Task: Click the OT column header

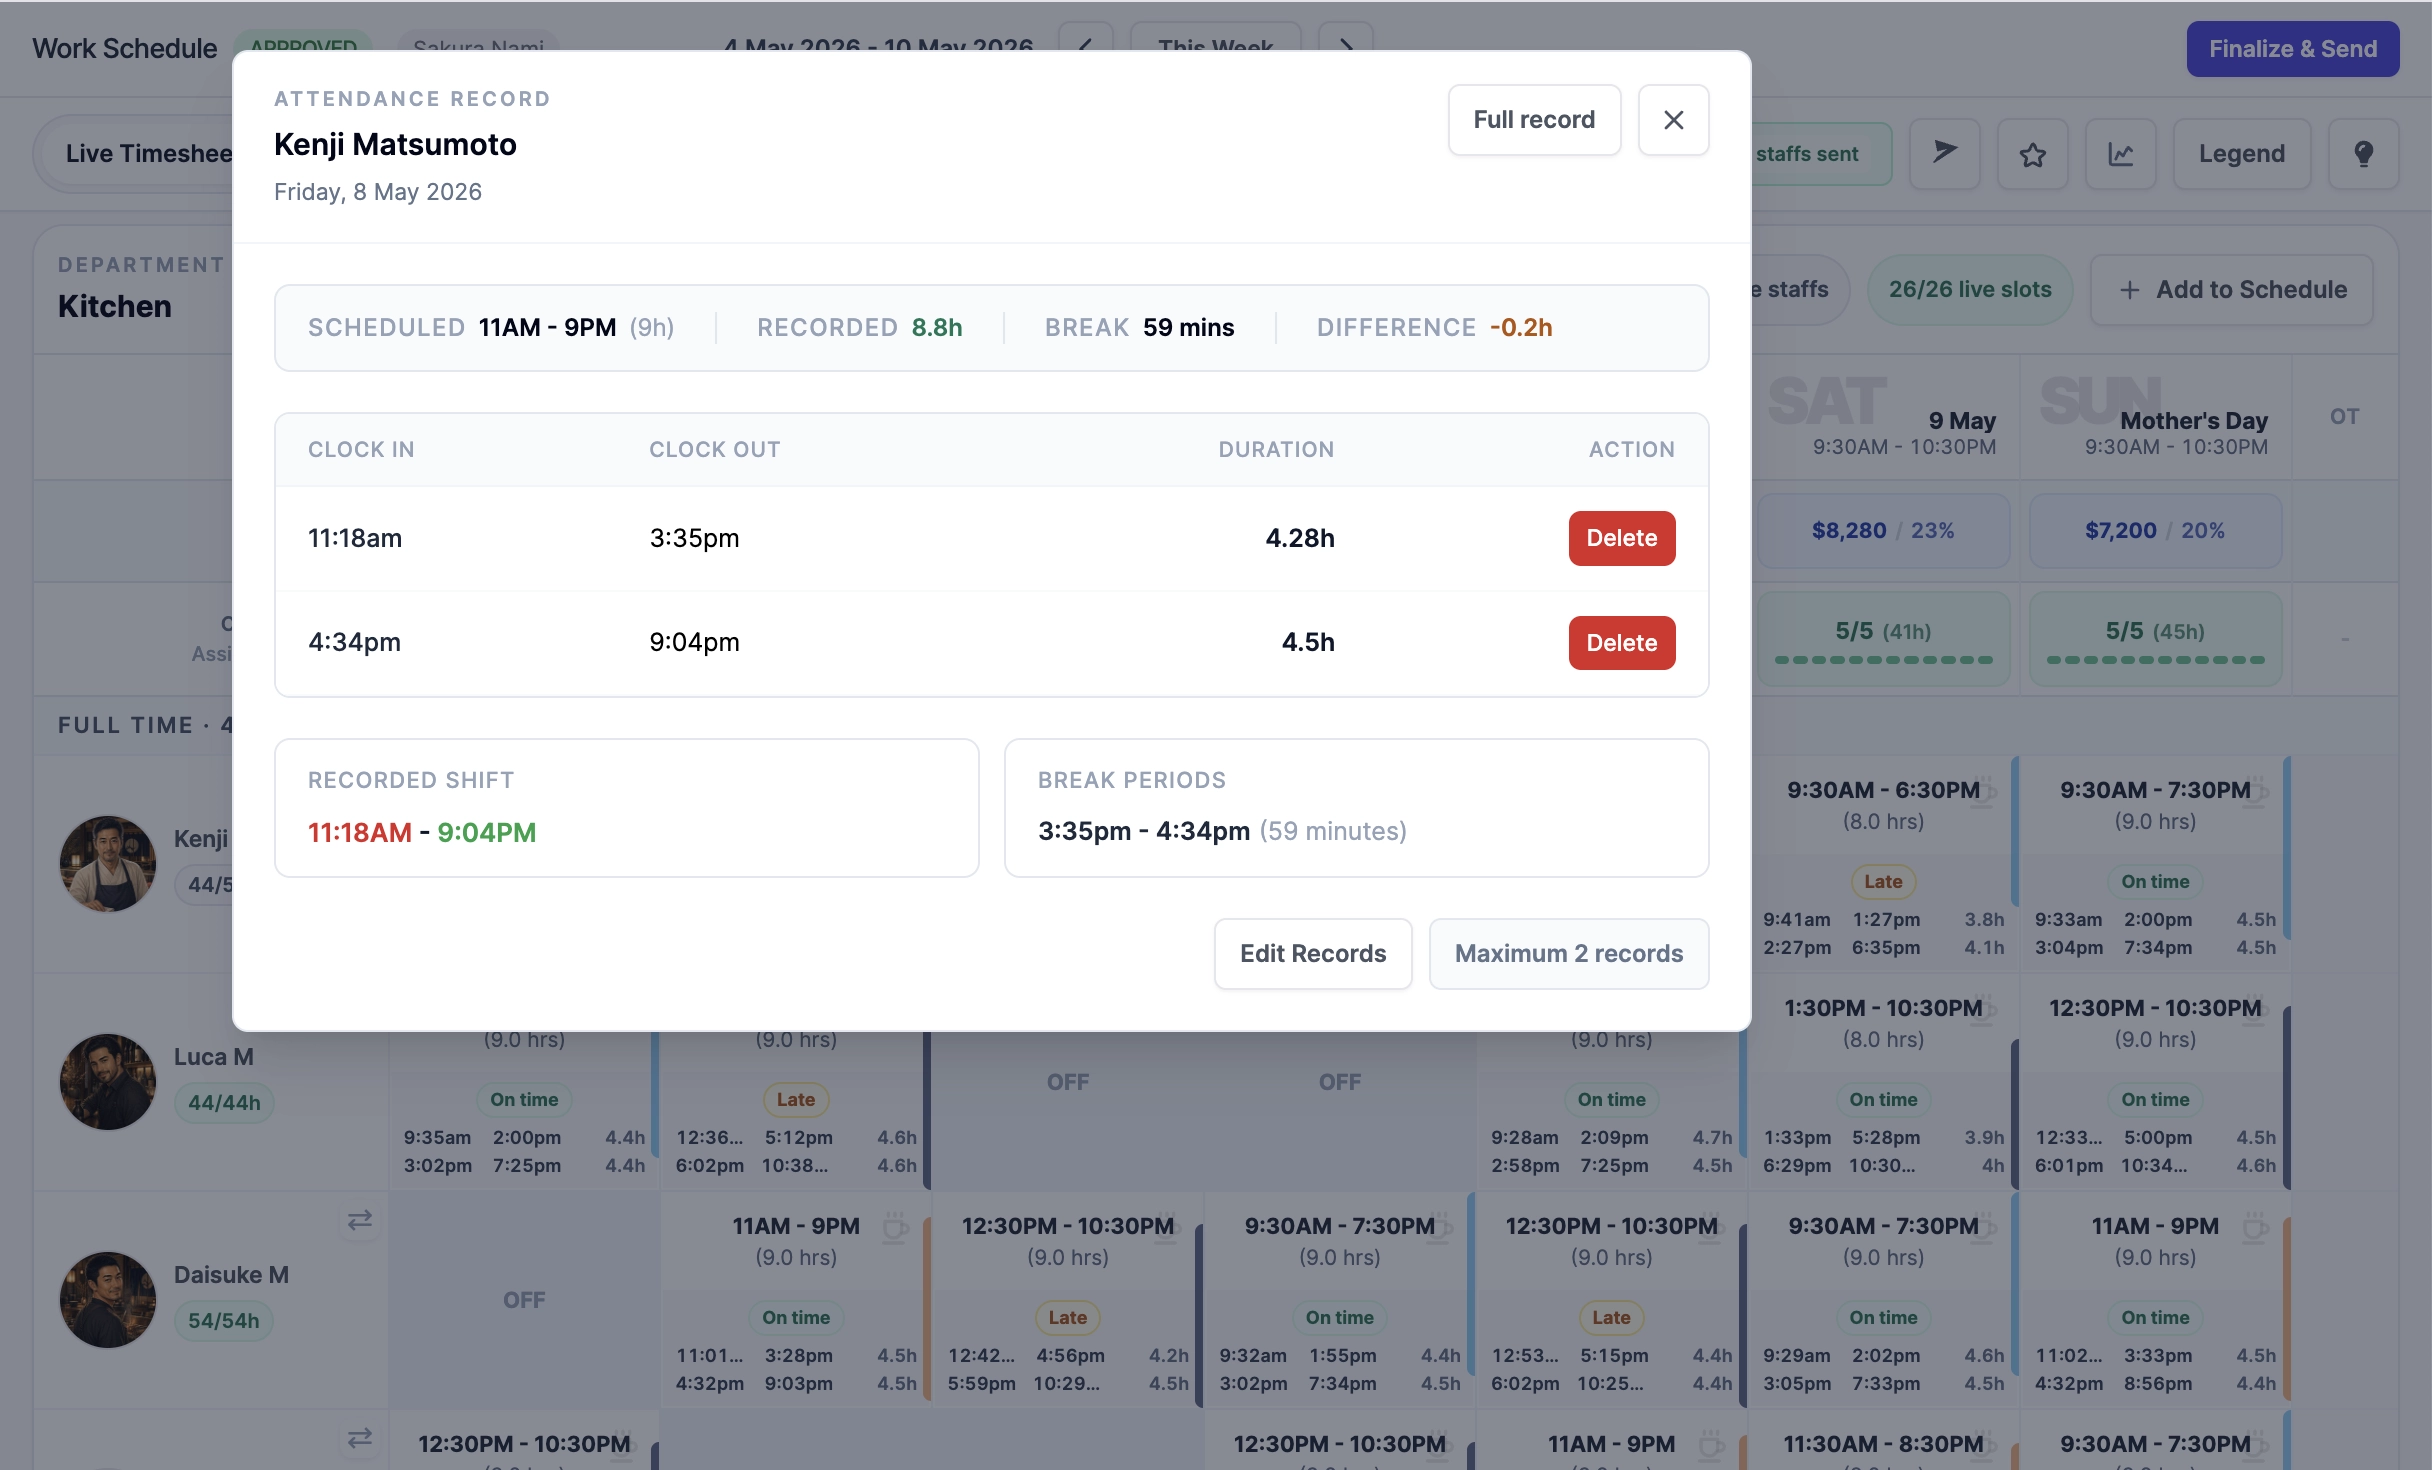Action: coord(2344,416)
